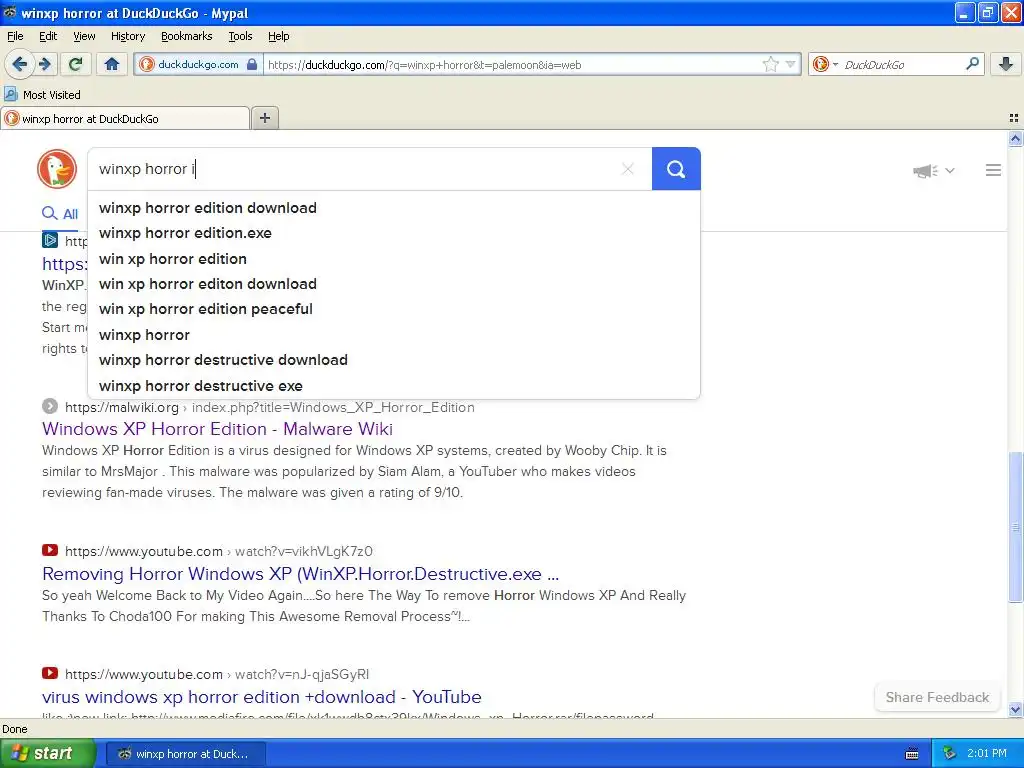Click the page scrollbar up arrow

pos(1015,138)
